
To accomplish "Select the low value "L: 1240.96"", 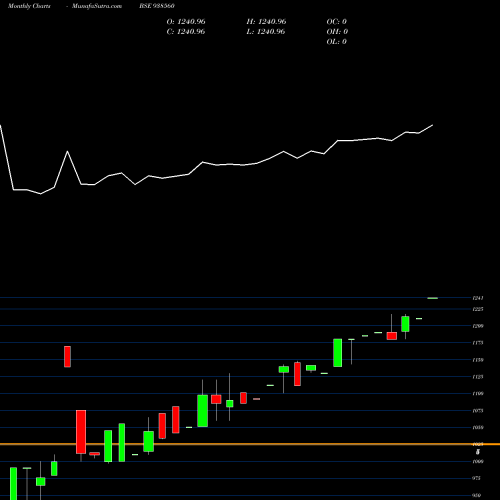I will coord(266,32).
